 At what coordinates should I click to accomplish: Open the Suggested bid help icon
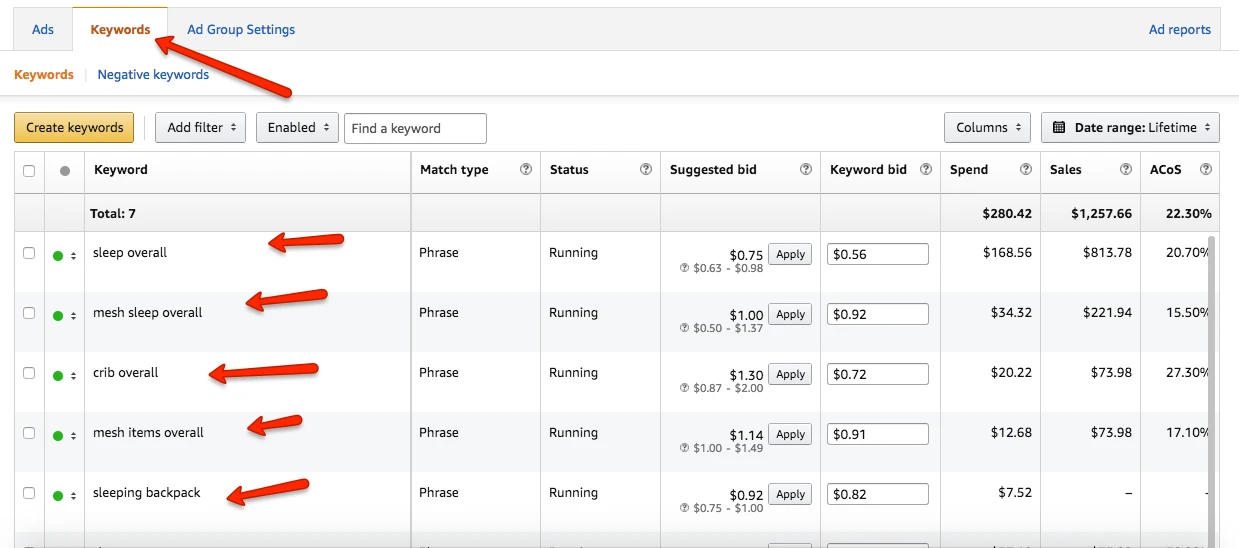tap(806, 170)
